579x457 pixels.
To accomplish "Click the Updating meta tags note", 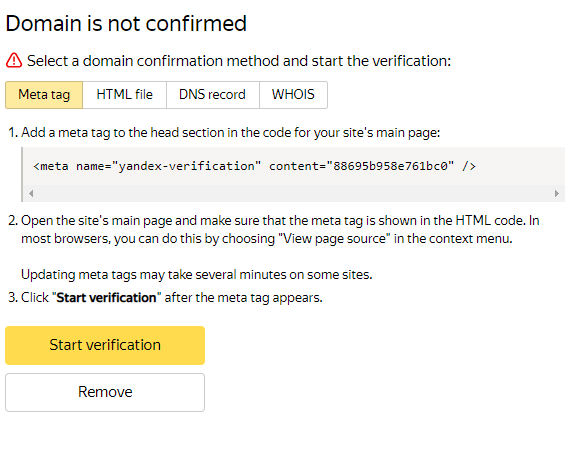I will point(196,275).
